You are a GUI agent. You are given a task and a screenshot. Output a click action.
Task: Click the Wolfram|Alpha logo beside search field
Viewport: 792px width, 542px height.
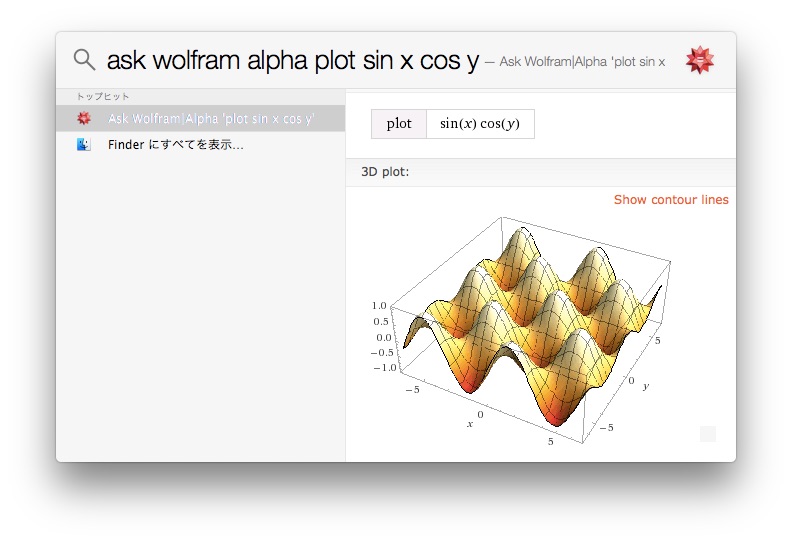coord(700,60)
